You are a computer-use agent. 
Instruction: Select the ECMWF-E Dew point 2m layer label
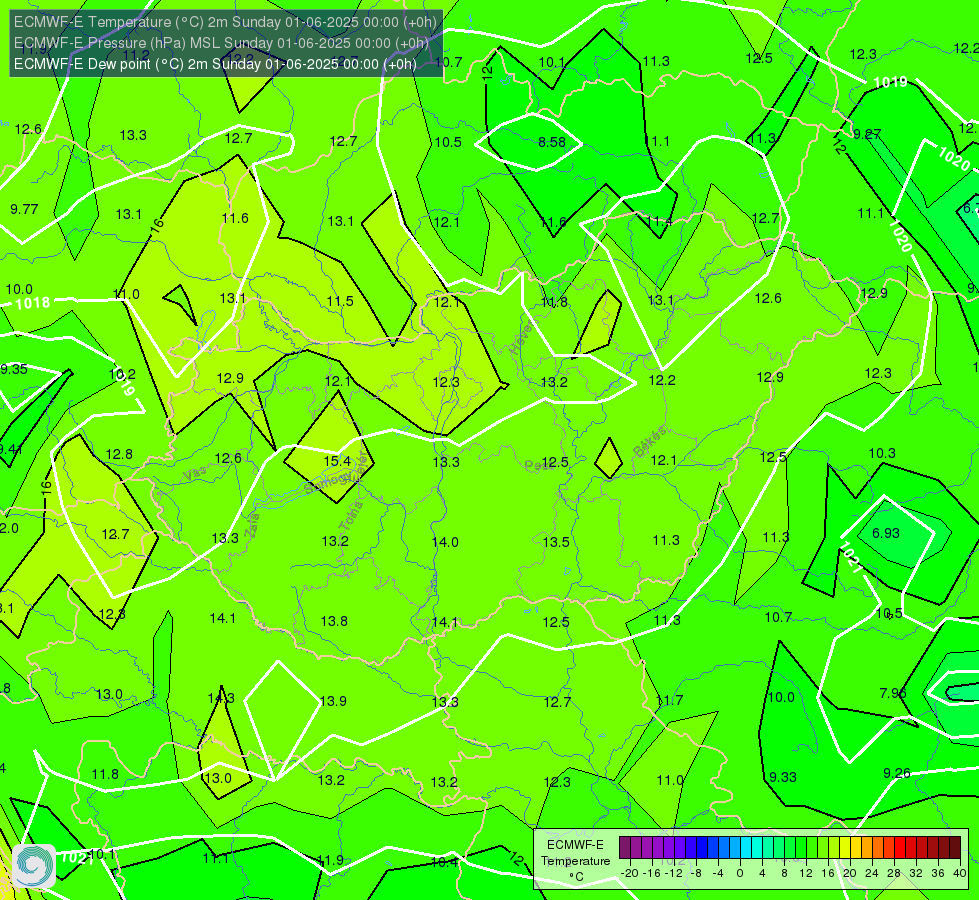click(x=215, y=64)
